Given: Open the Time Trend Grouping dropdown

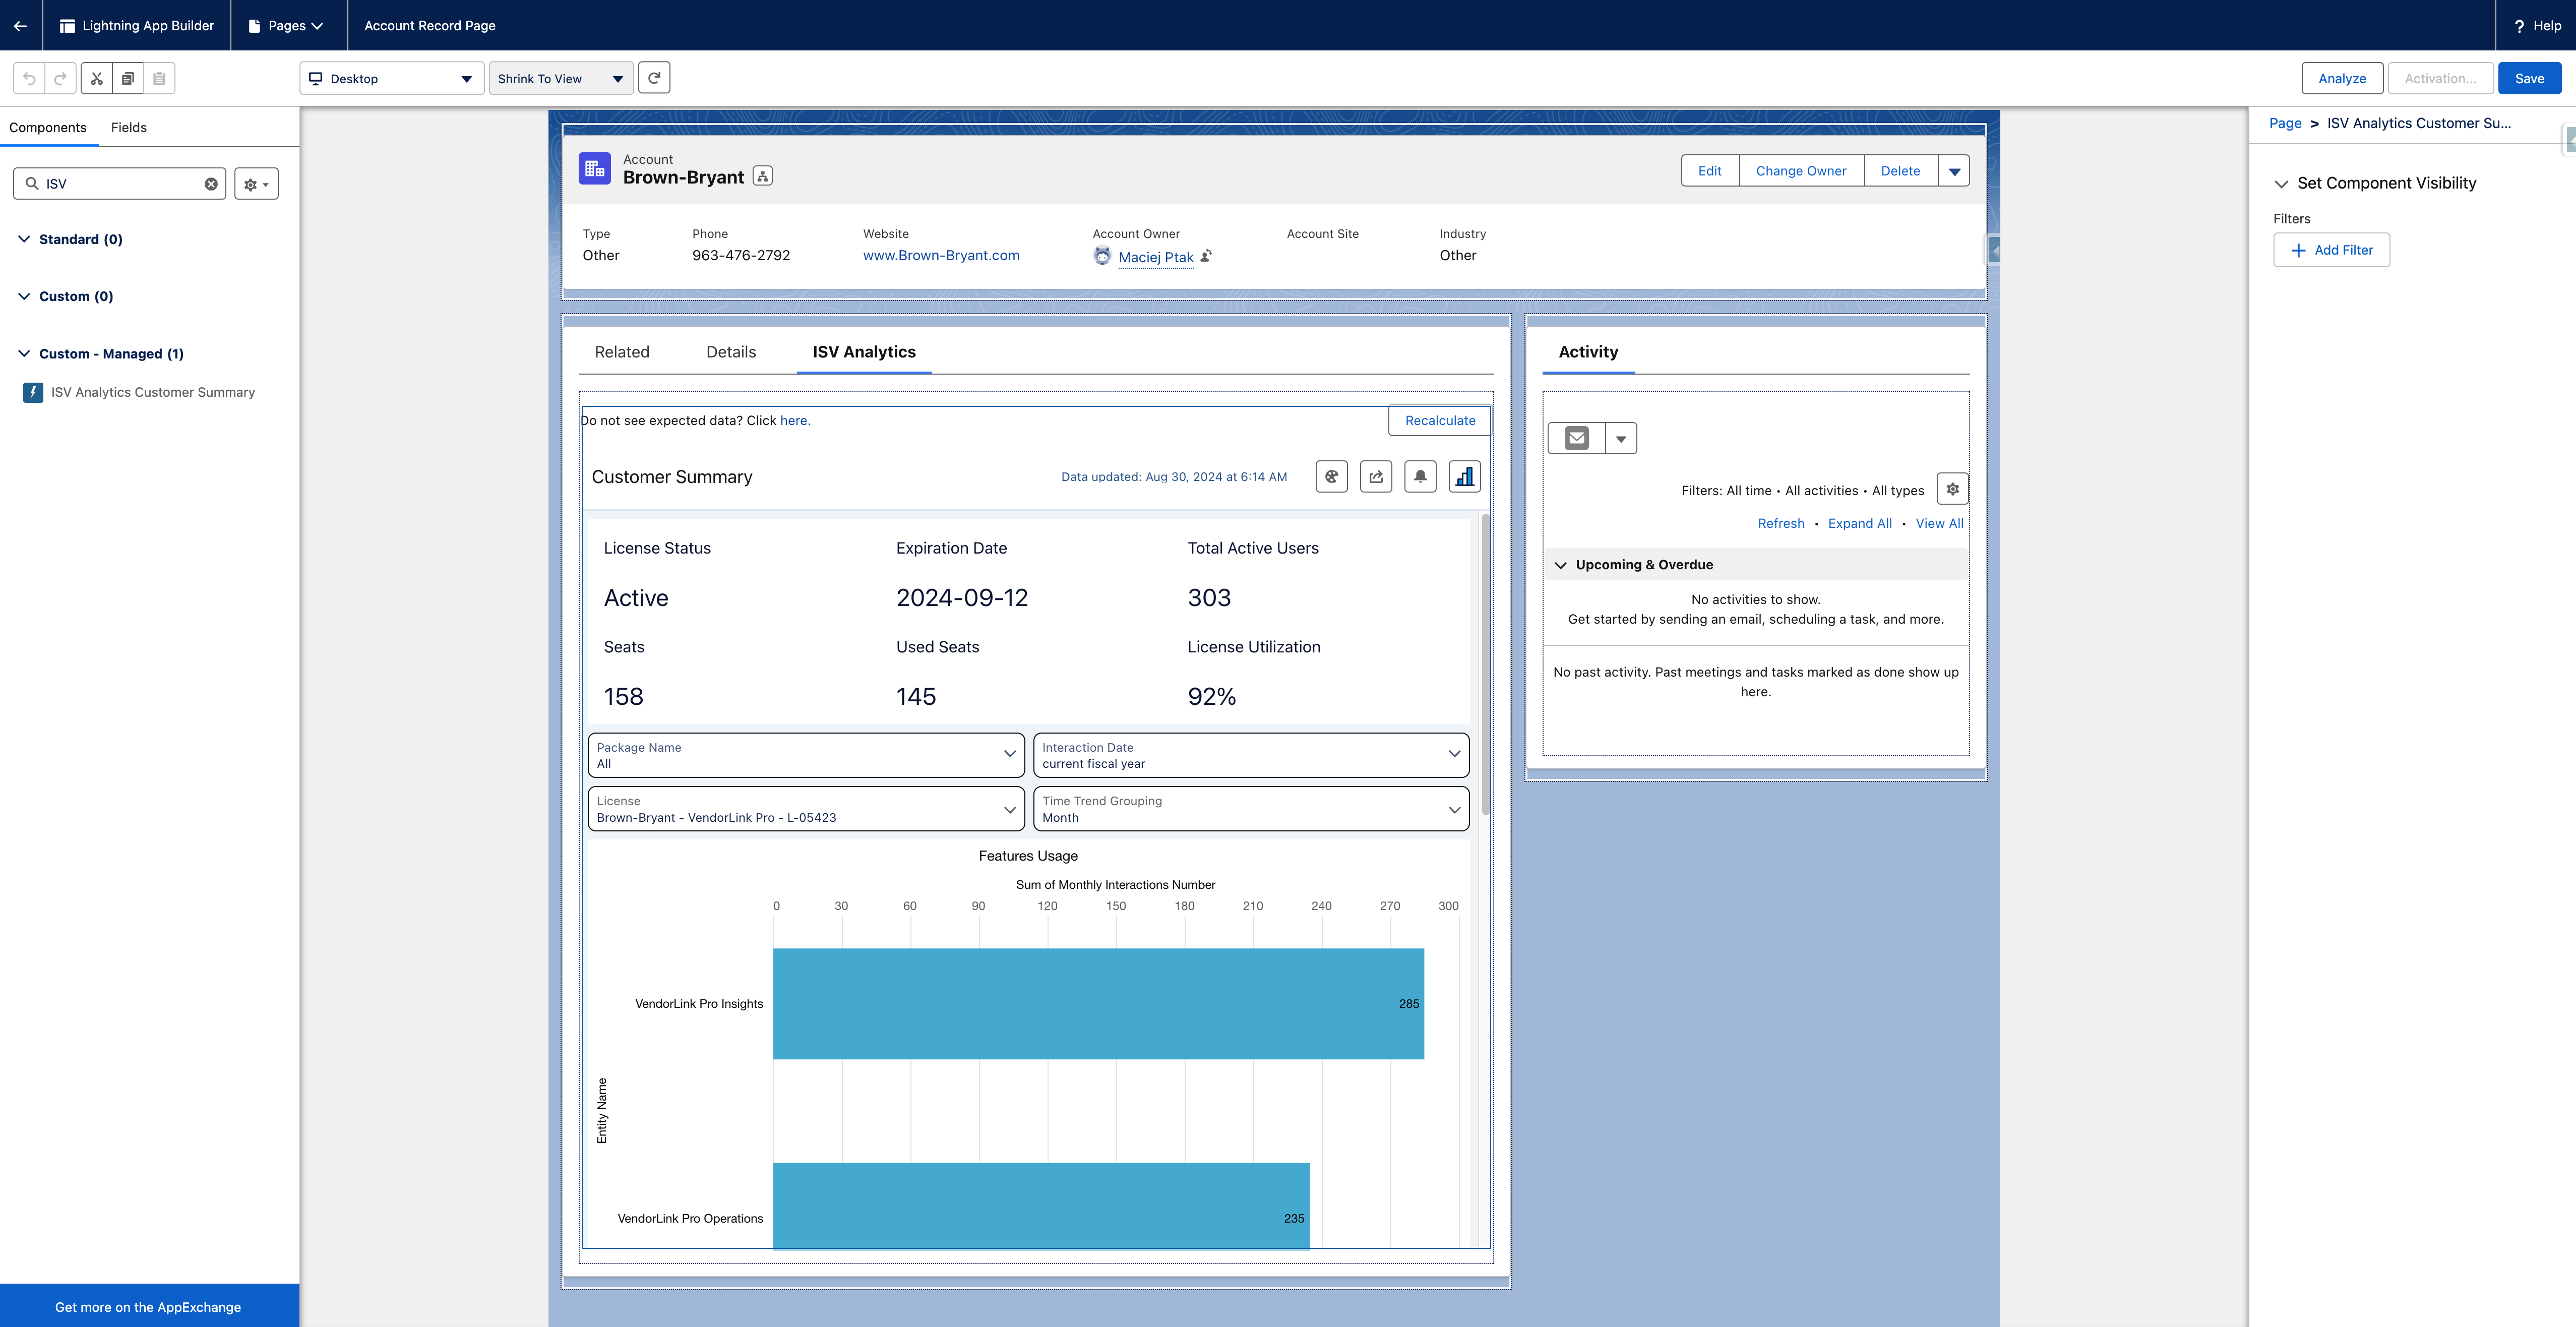Looking at the screenshot, I should (x=1251, y=809).
